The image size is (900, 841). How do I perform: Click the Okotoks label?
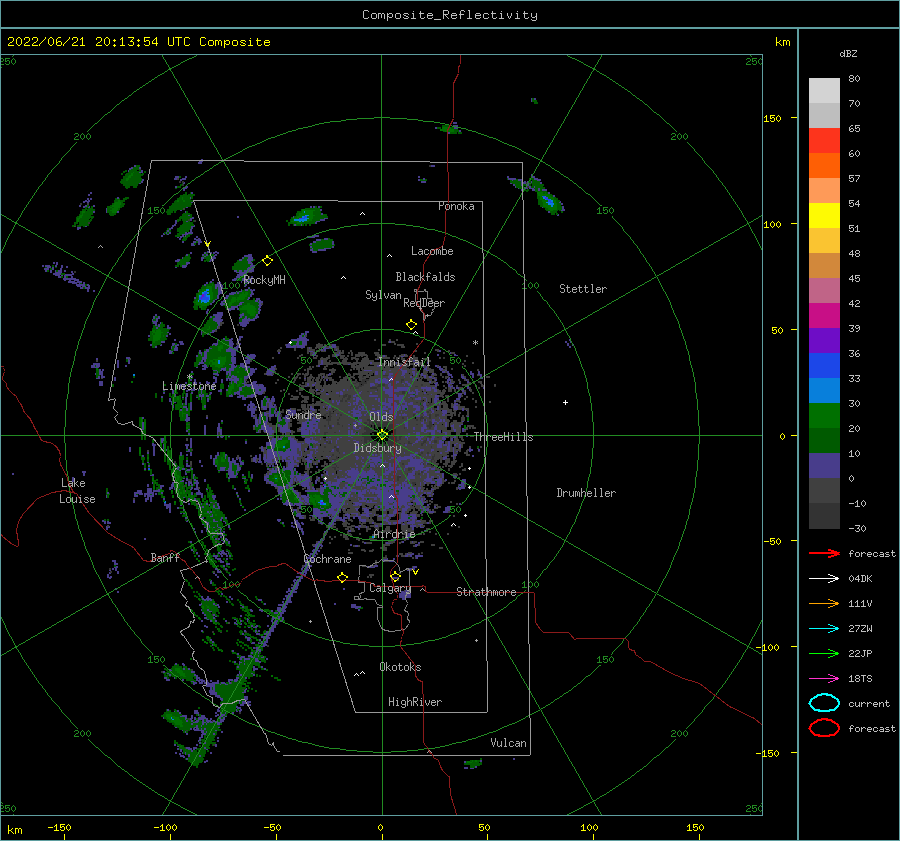coord(401,667)
